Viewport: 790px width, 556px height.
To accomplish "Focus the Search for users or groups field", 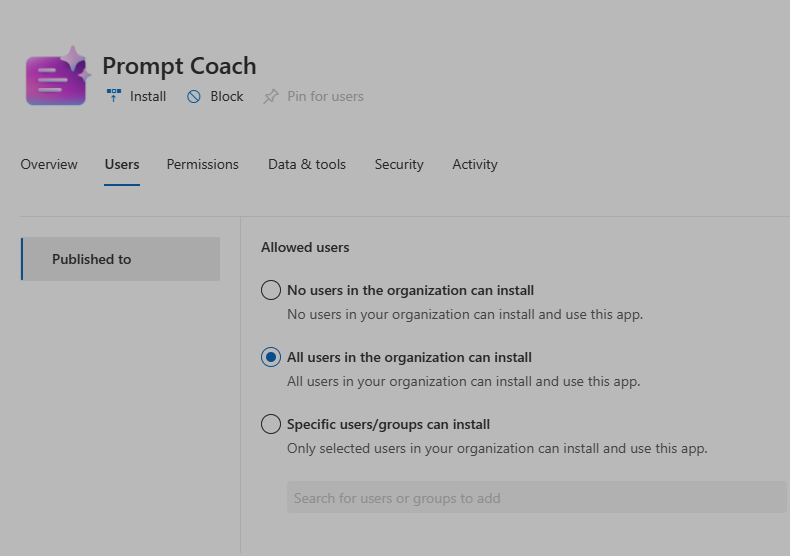I will click(537, 498).
